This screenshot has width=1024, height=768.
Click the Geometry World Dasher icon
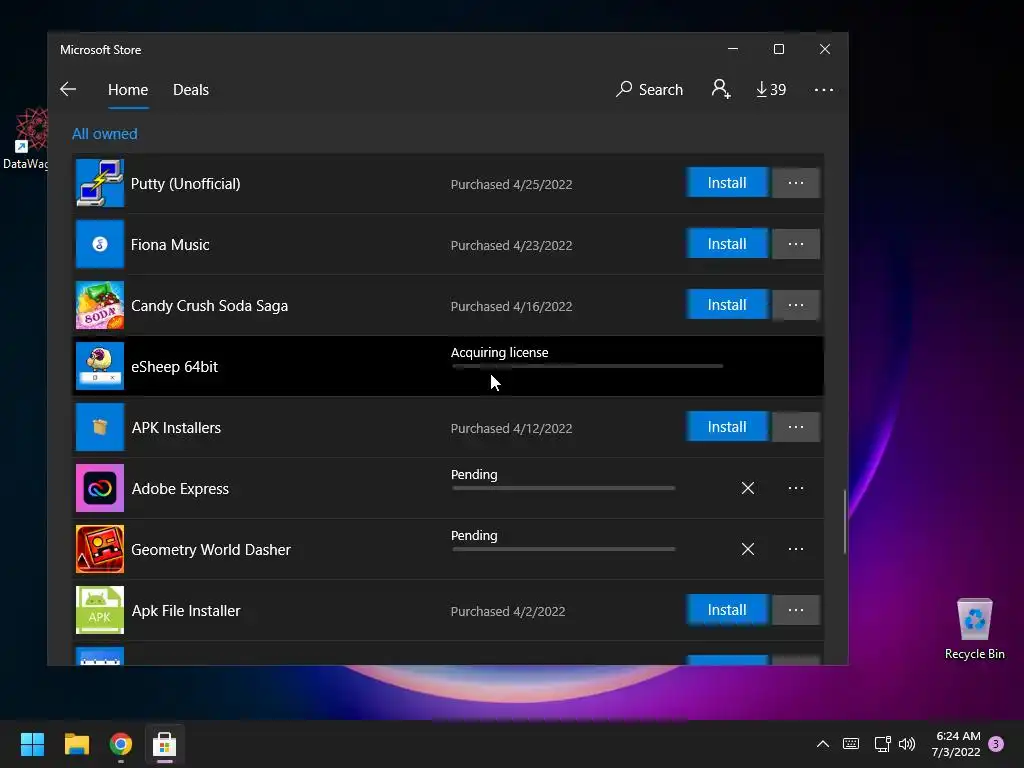(x=100, y=549)
